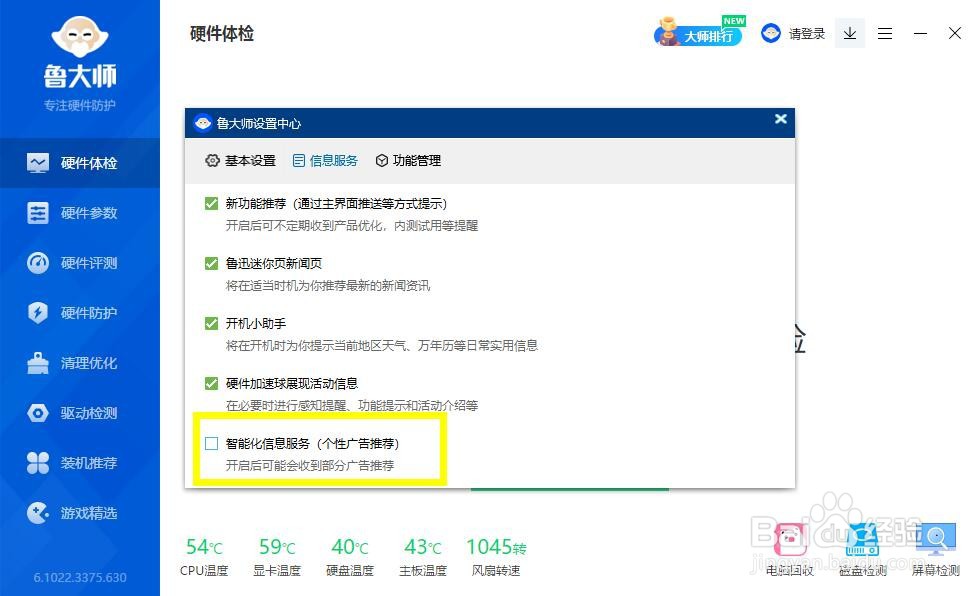
Task: Click the 59°C 显卡温度 reading
Action: (x=277, y=556)
